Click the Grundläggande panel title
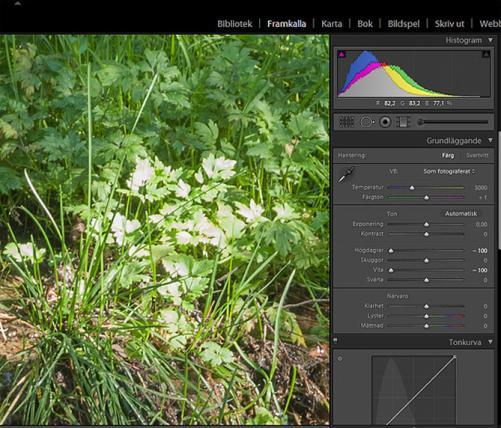Screen dimensions: 501x428 click(x=454, y=141)
